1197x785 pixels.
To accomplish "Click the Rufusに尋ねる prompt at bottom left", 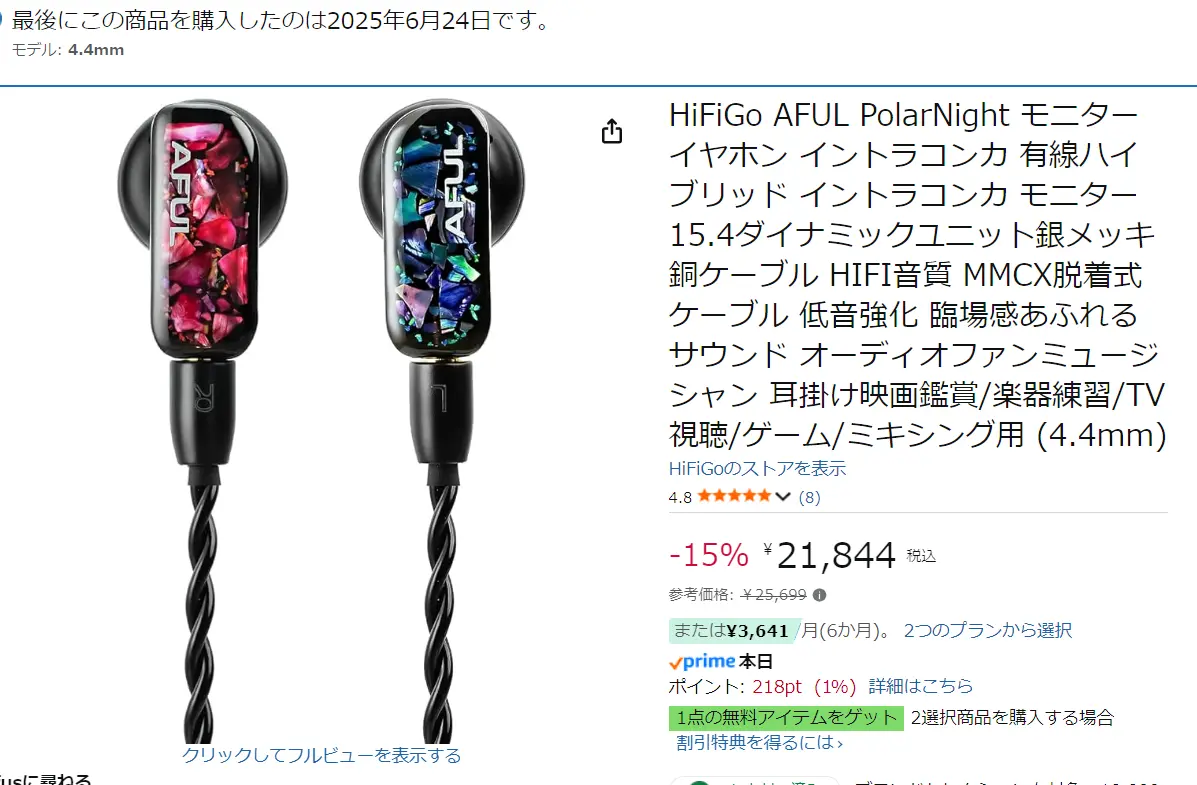I will pos(46,779).
